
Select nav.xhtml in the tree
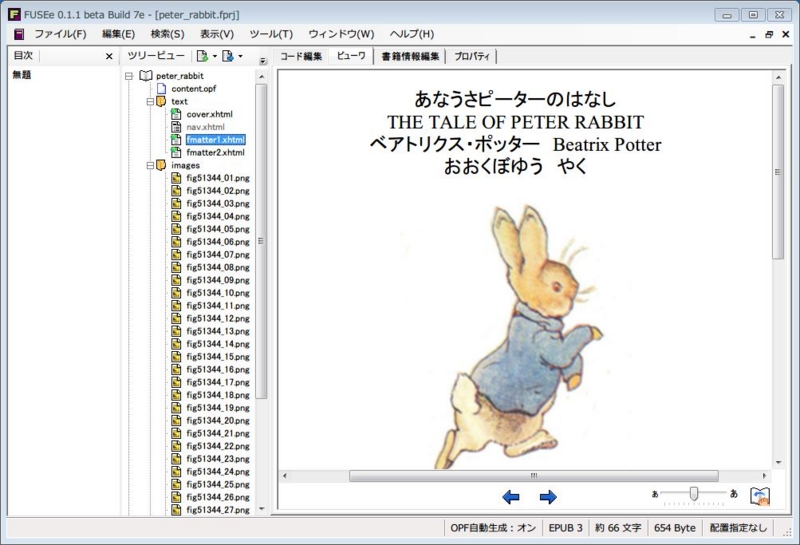click(205, 127)
